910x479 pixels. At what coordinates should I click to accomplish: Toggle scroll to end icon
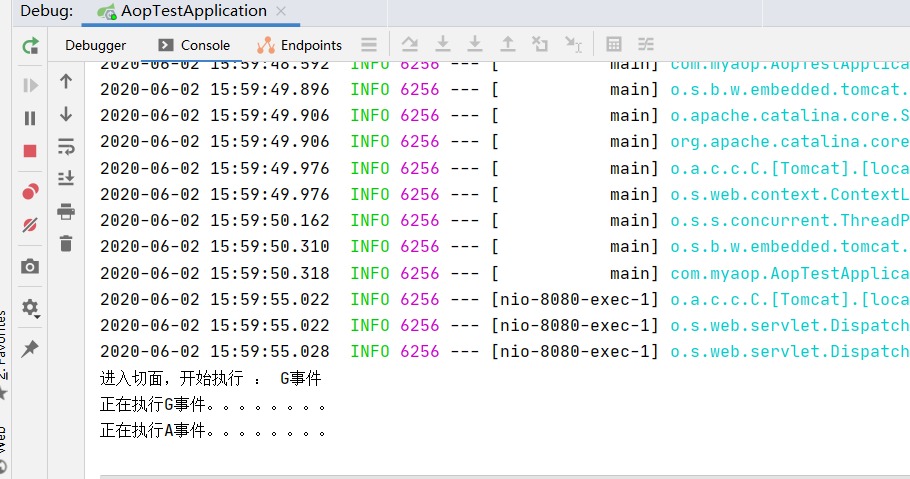[x=66, y=178]
